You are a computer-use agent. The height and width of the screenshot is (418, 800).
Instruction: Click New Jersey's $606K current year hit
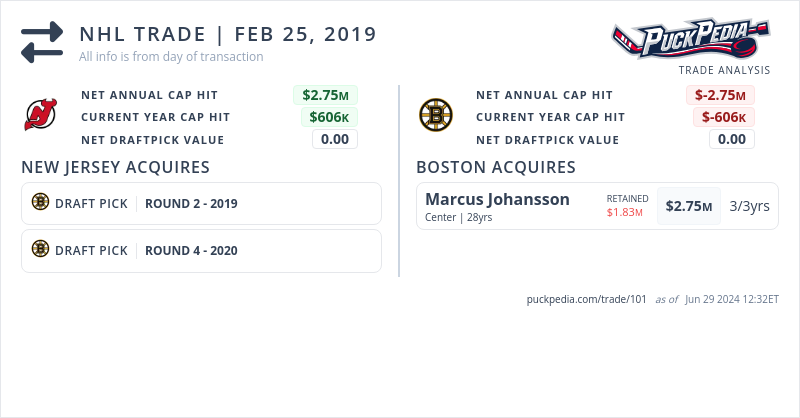click(x=329, y=117)
